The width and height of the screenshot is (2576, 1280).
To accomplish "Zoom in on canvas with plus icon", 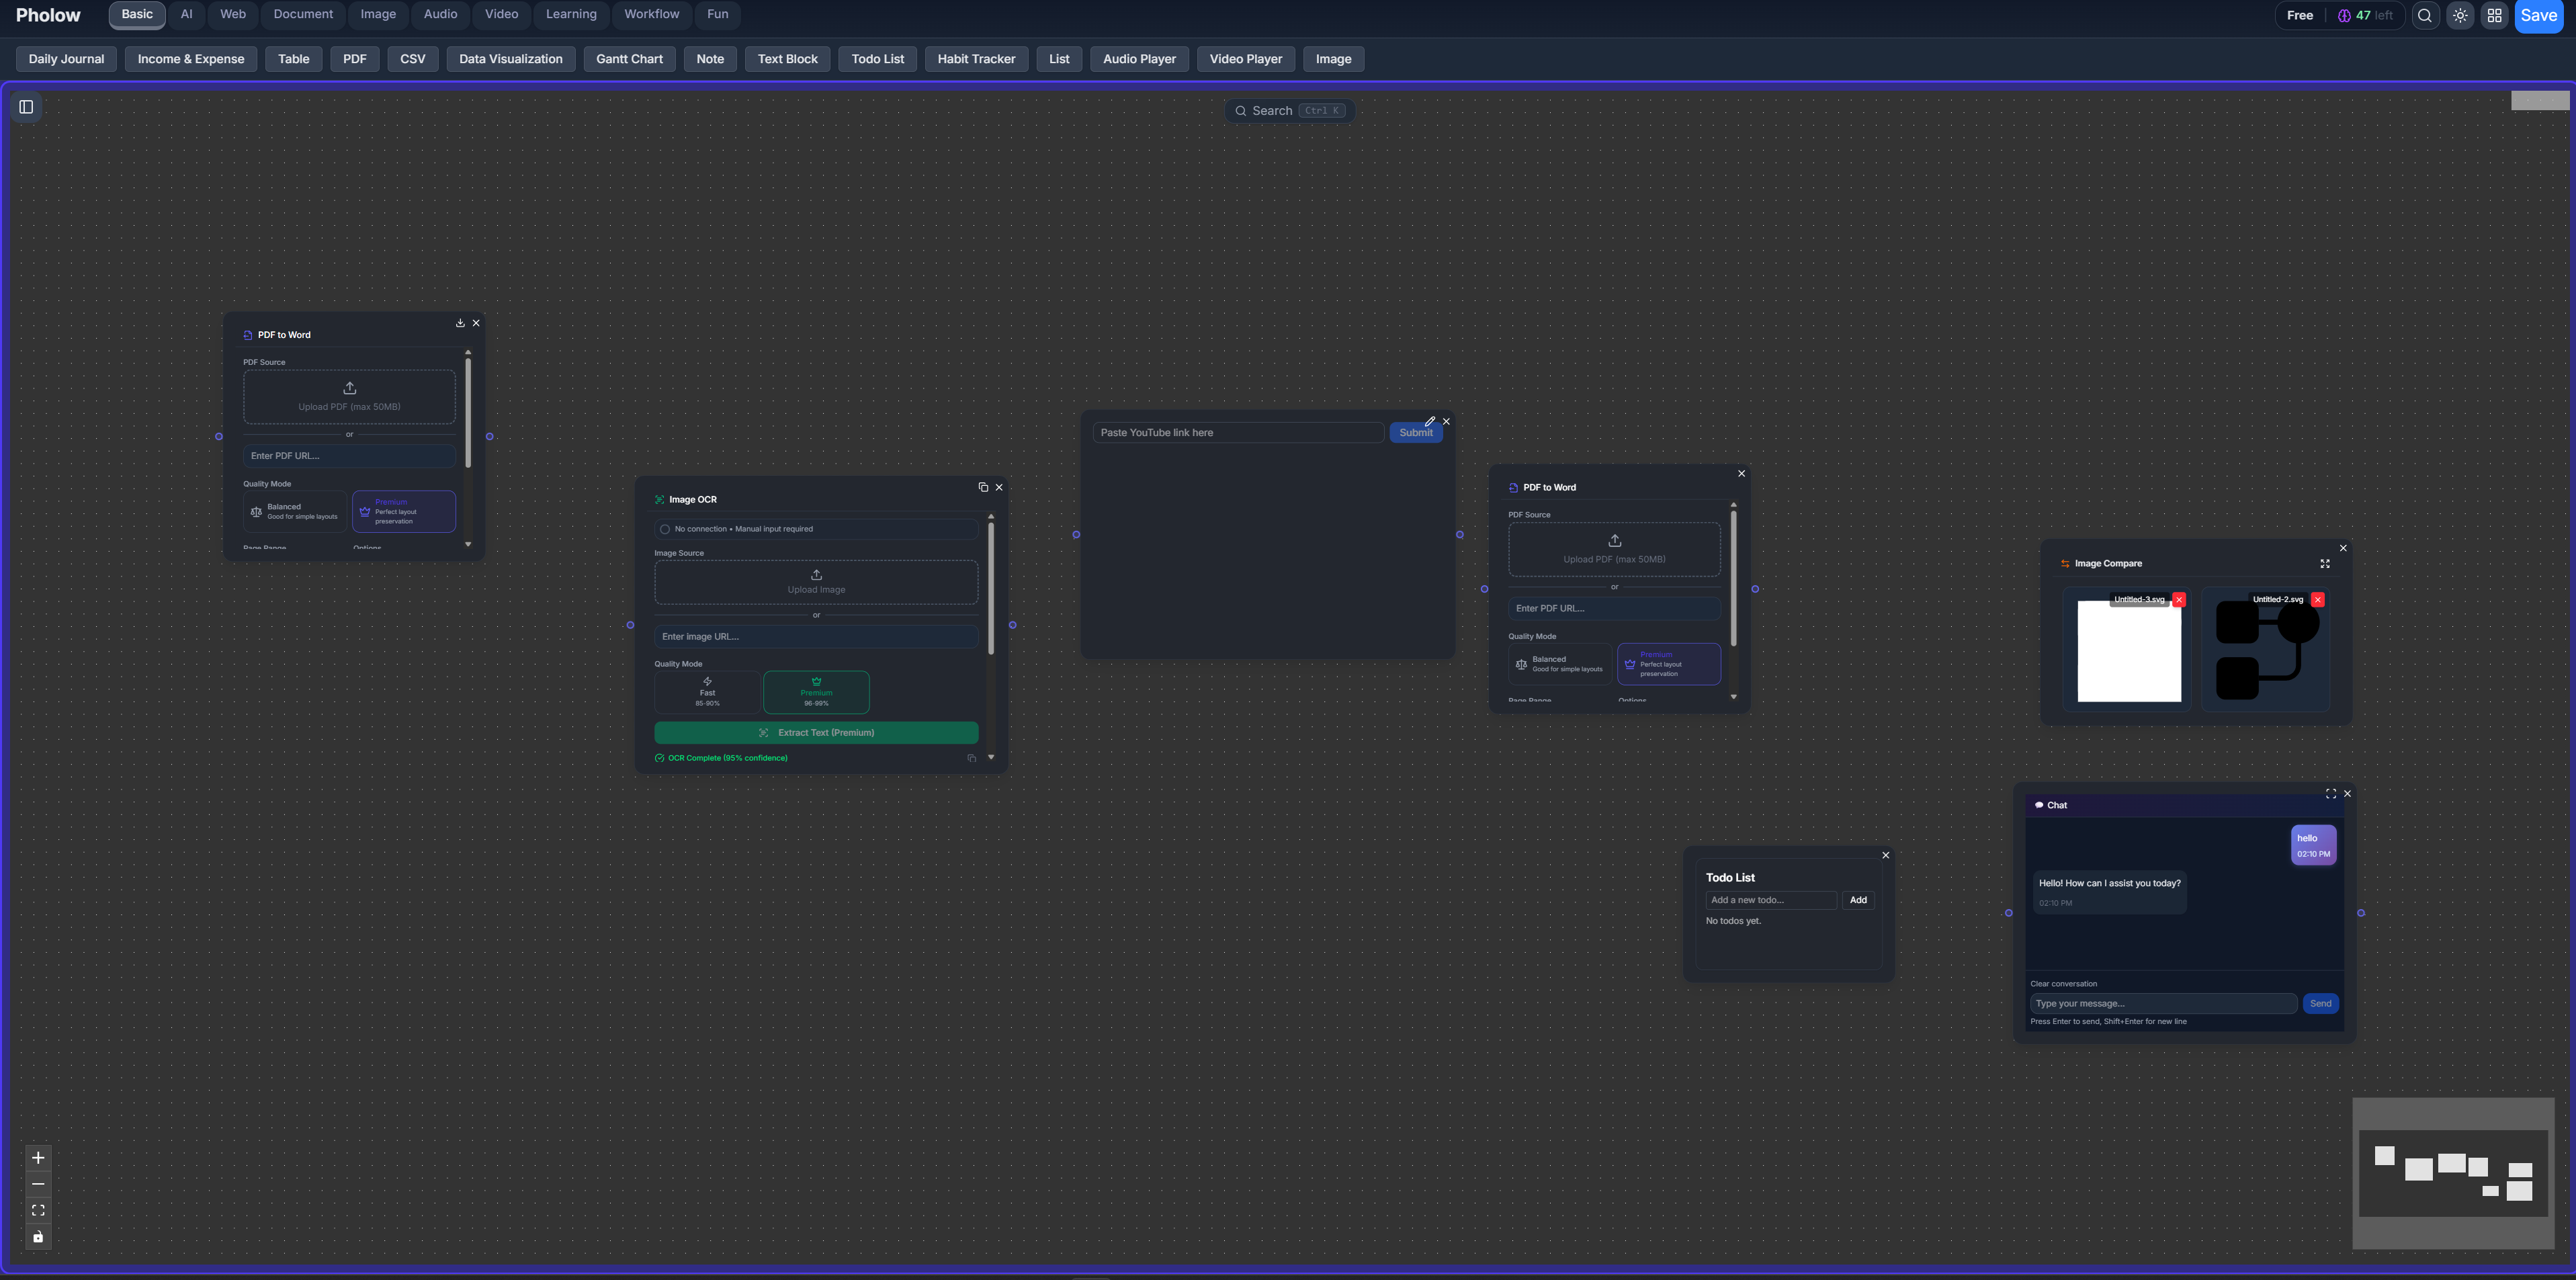I will [38, 1157].
